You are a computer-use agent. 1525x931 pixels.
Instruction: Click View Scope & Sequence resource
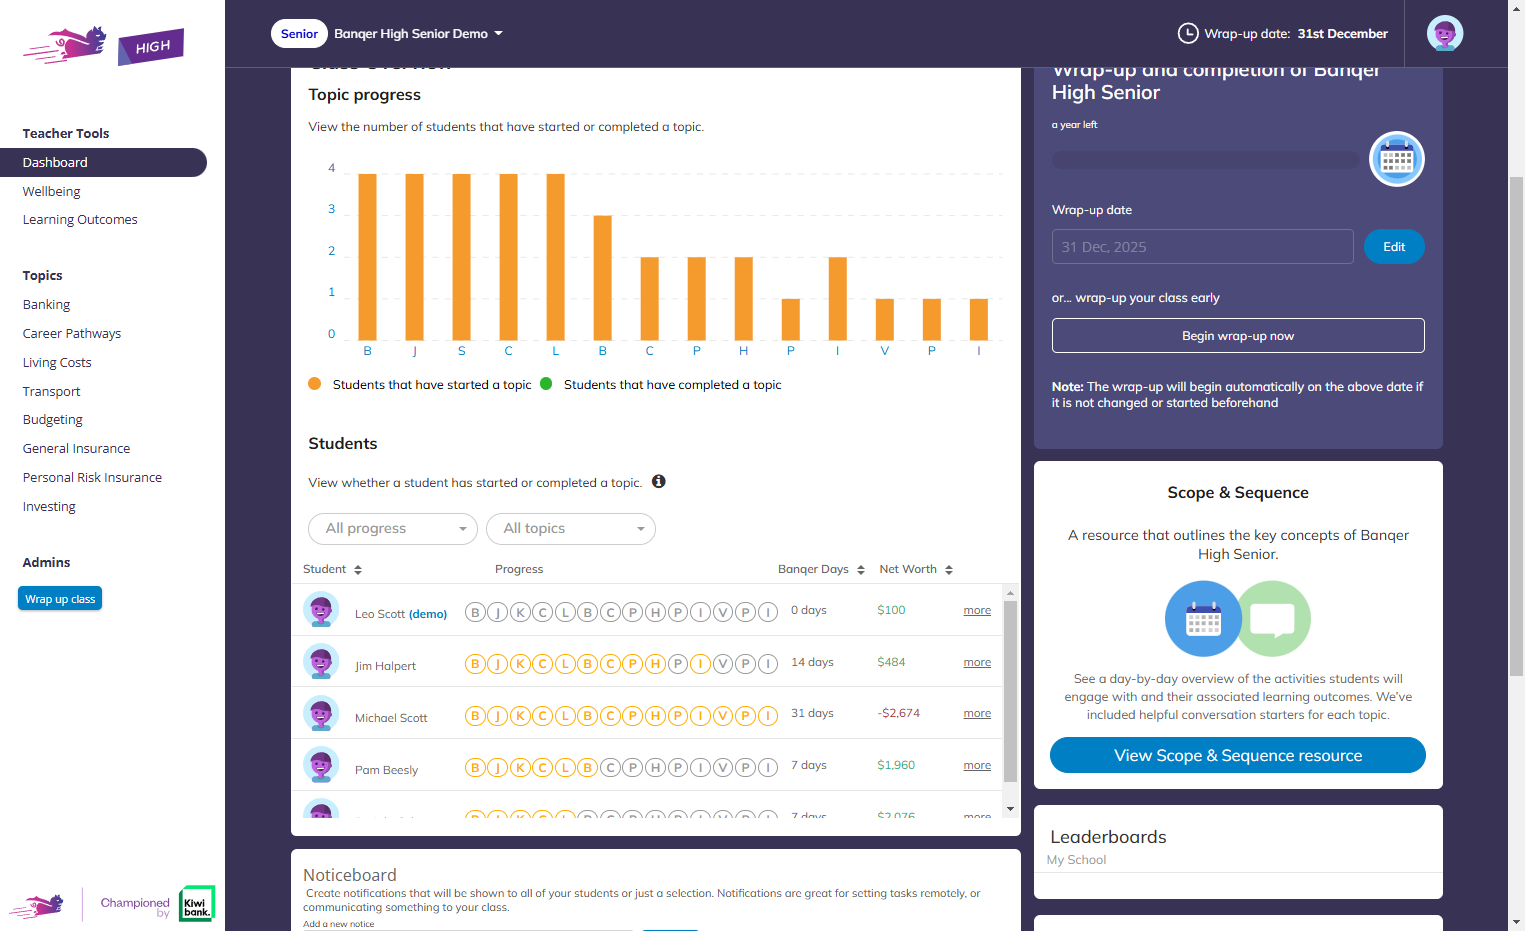(x=1238, y=755)
